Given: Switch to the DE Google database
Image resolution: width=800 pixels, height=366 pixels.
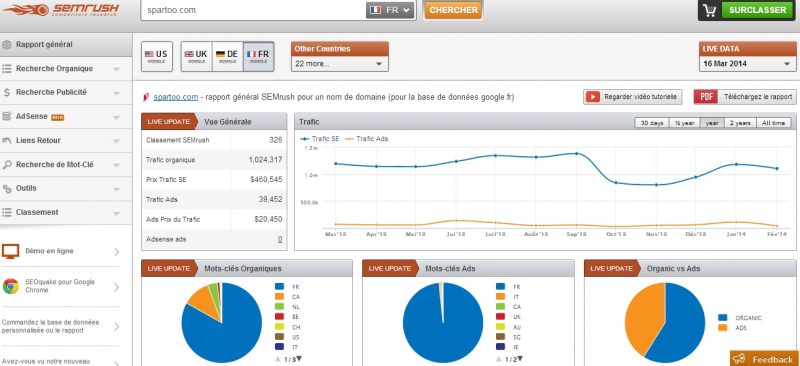Looking at the screenshot, I should [227, 56].
